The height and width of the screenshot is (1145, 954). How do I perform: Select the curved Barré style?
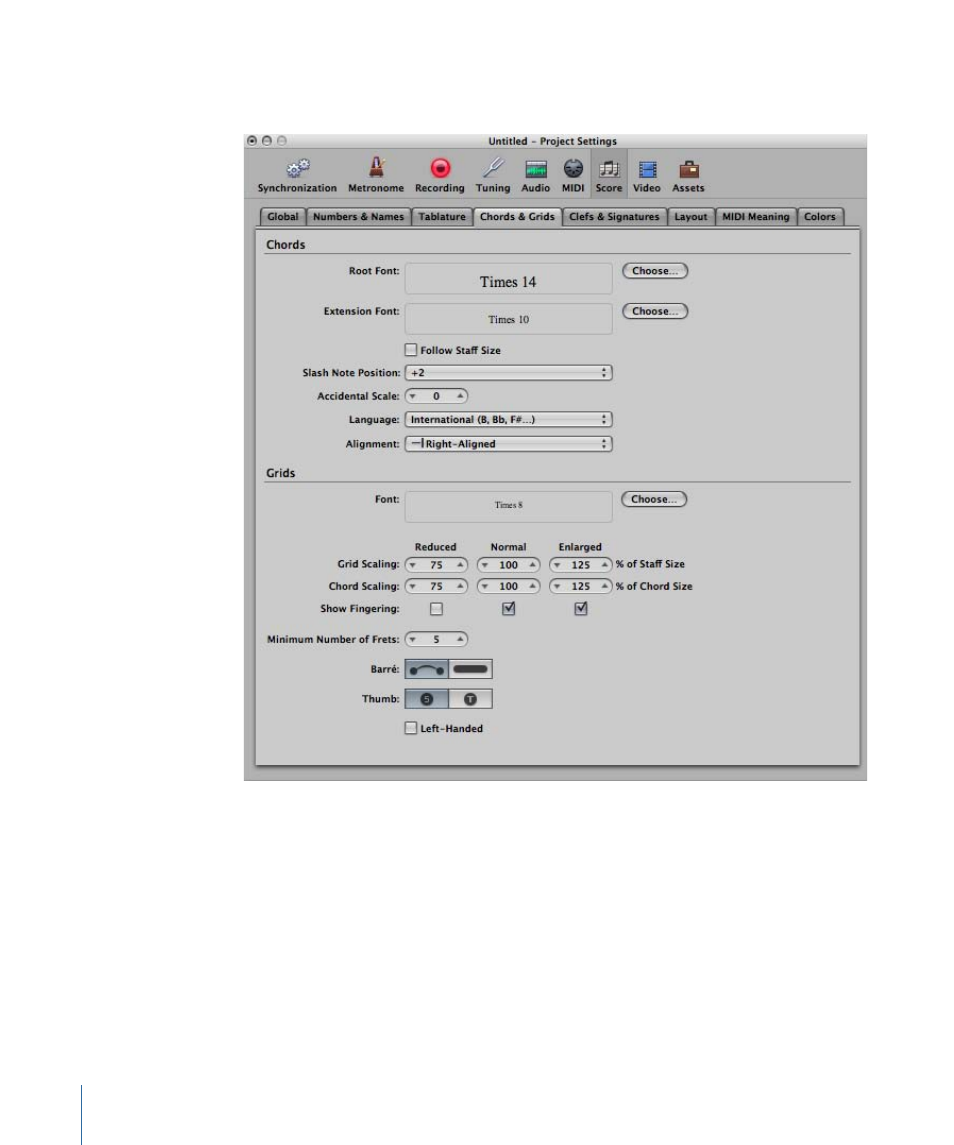[x=427, y=669]
